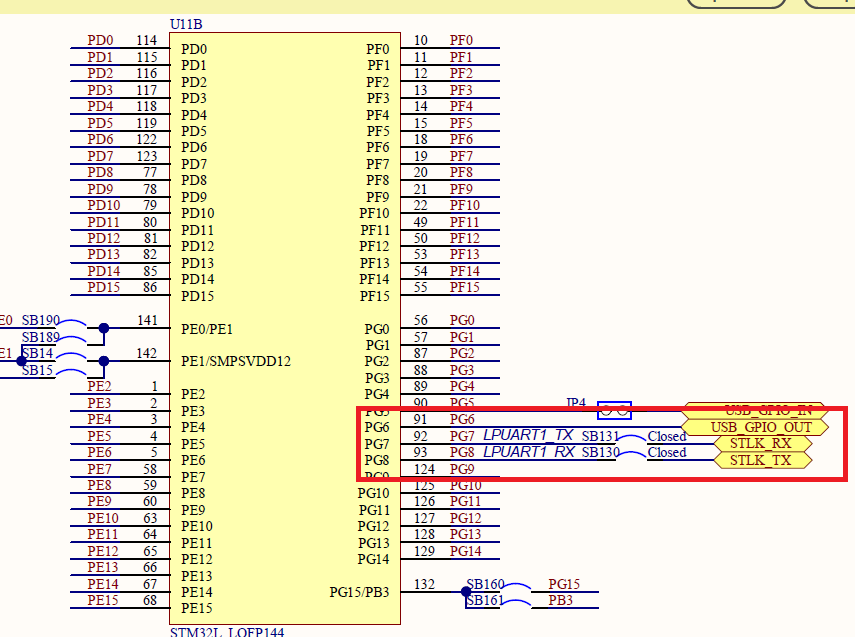Click solder bridge SB131 label

pyautogui.click(x=600, y=436)
